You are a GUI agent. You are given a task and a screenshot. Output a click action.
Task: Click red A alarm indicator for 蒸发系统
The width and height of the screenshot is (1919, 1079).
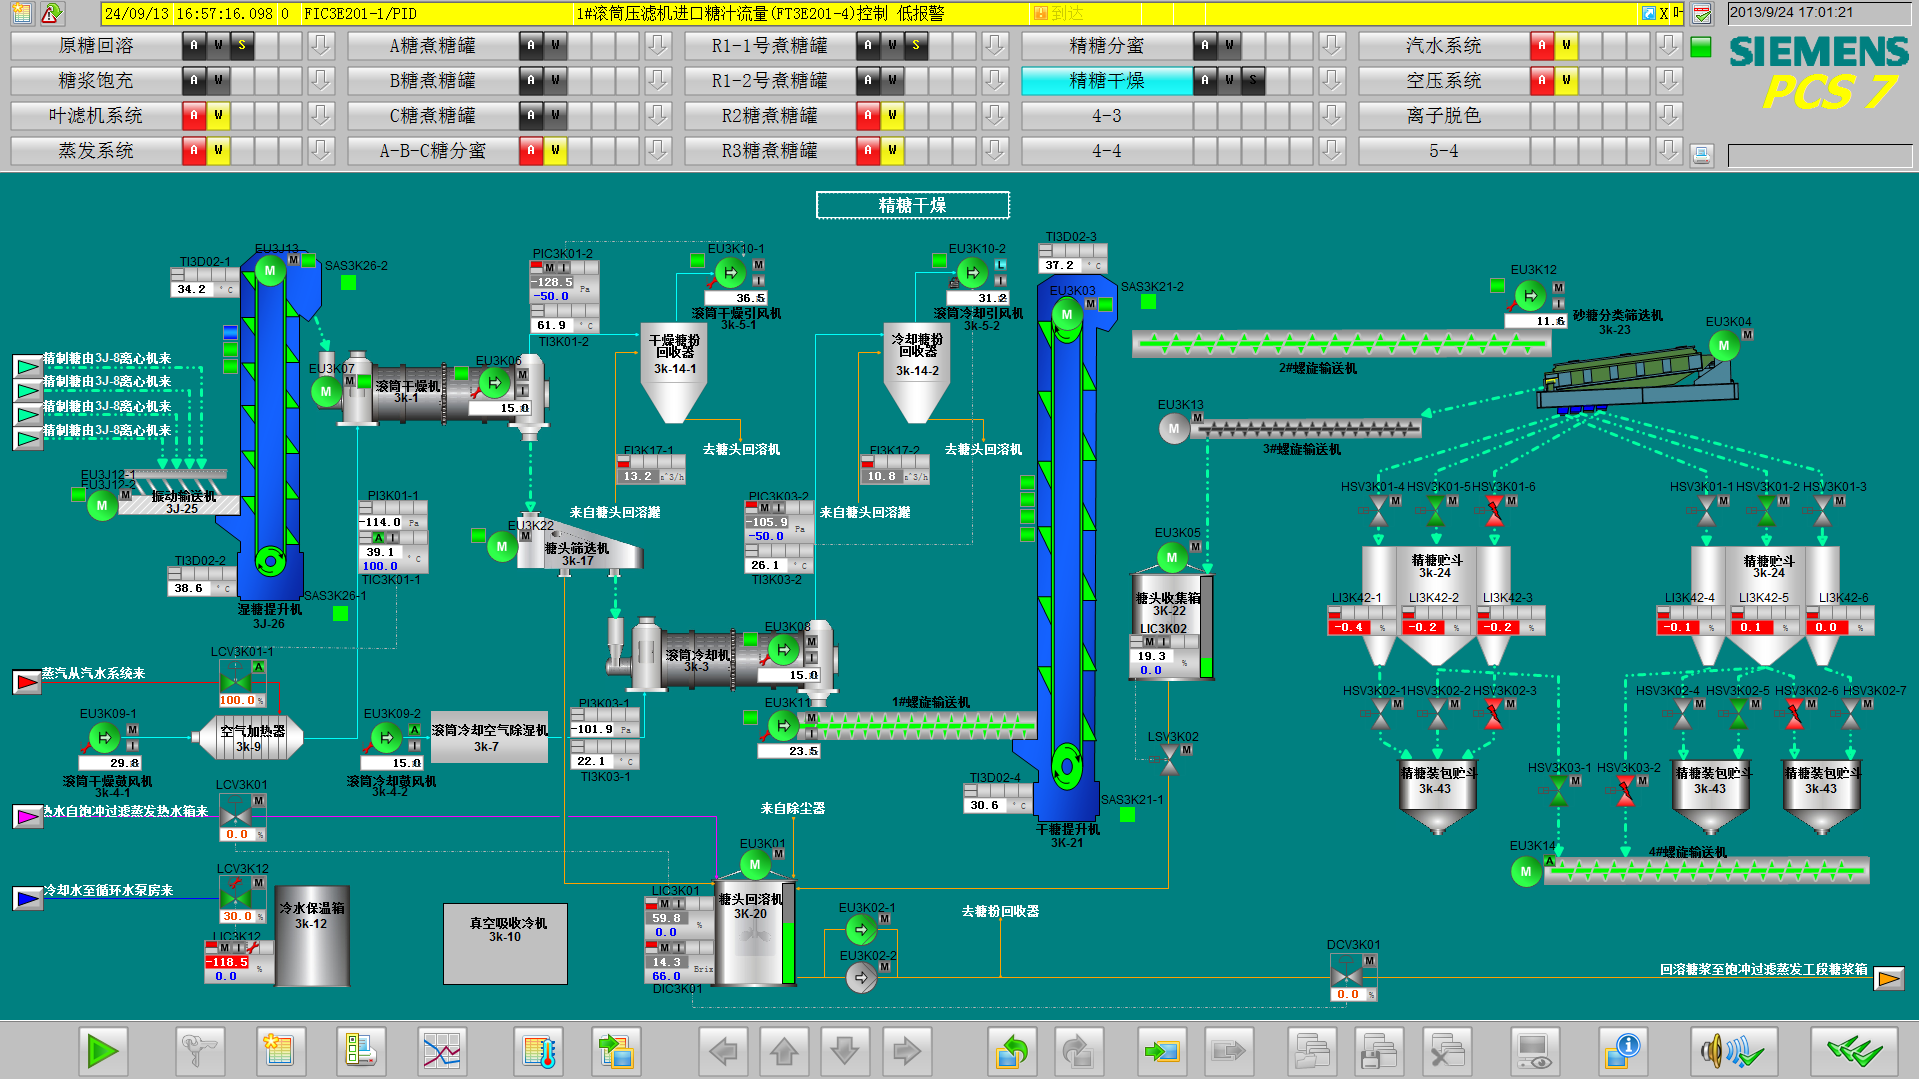click(194, 151)
